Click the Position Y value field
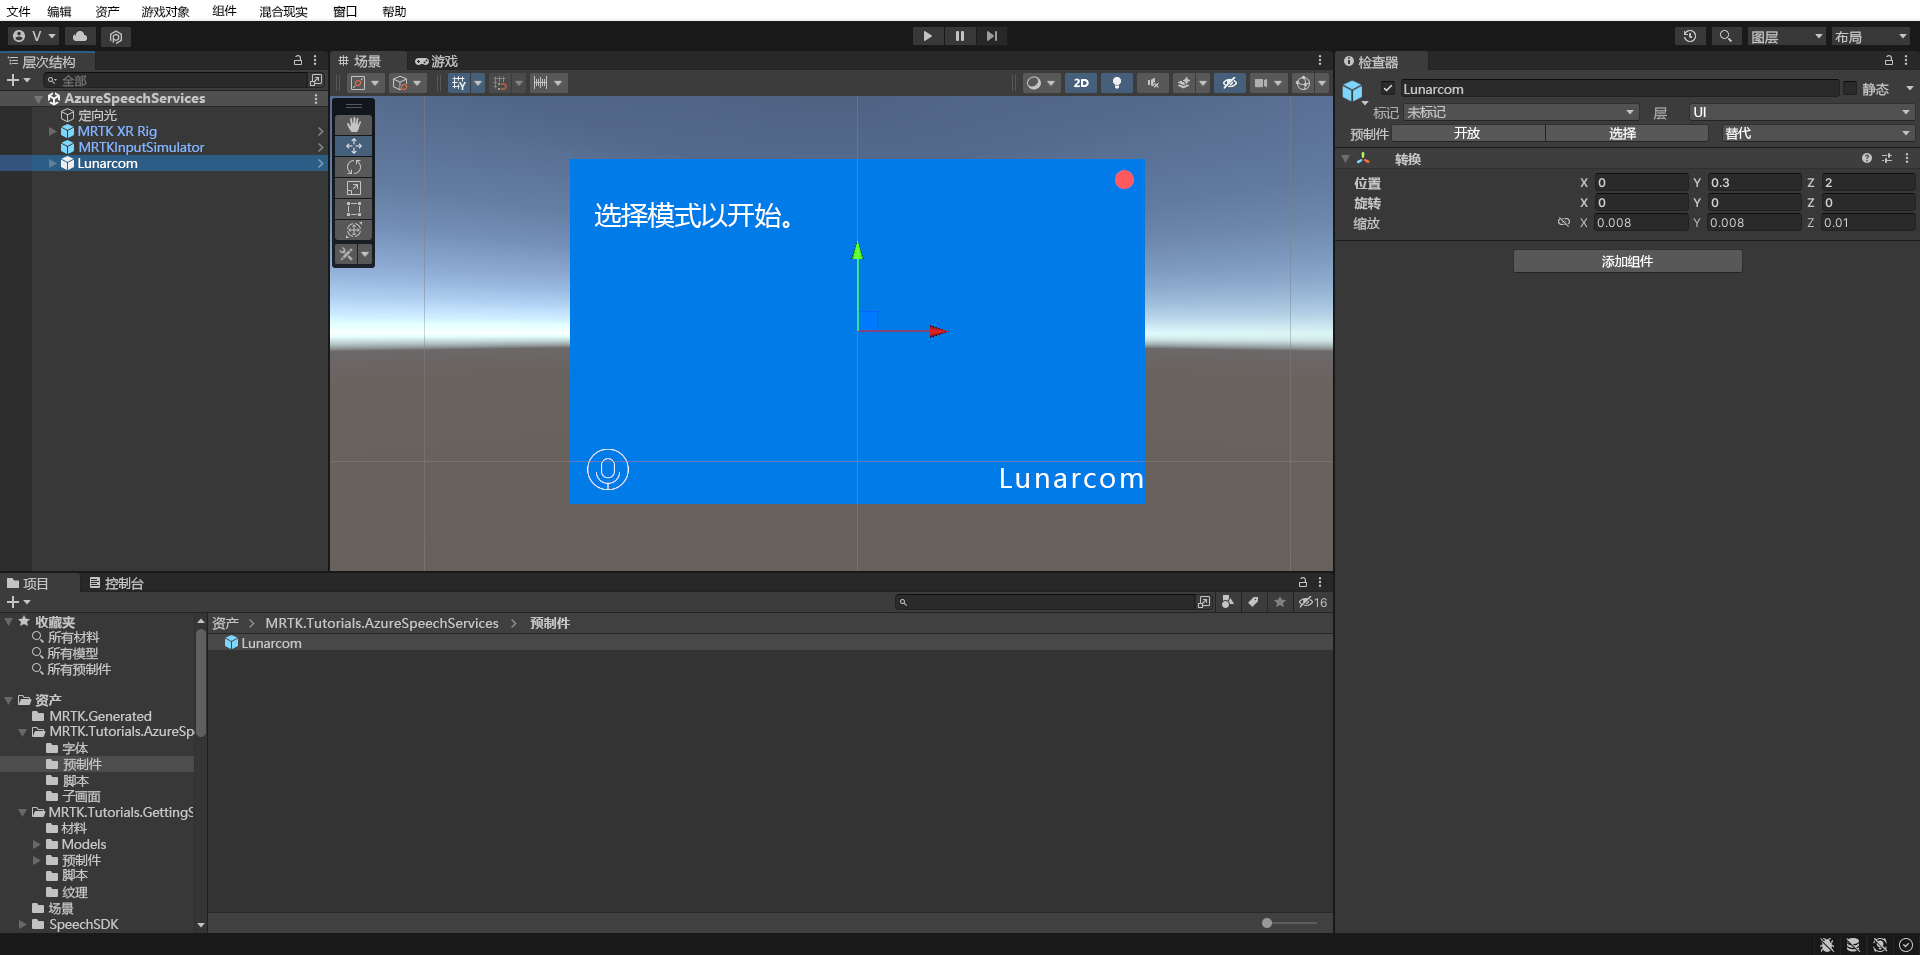 point(1753,182)
